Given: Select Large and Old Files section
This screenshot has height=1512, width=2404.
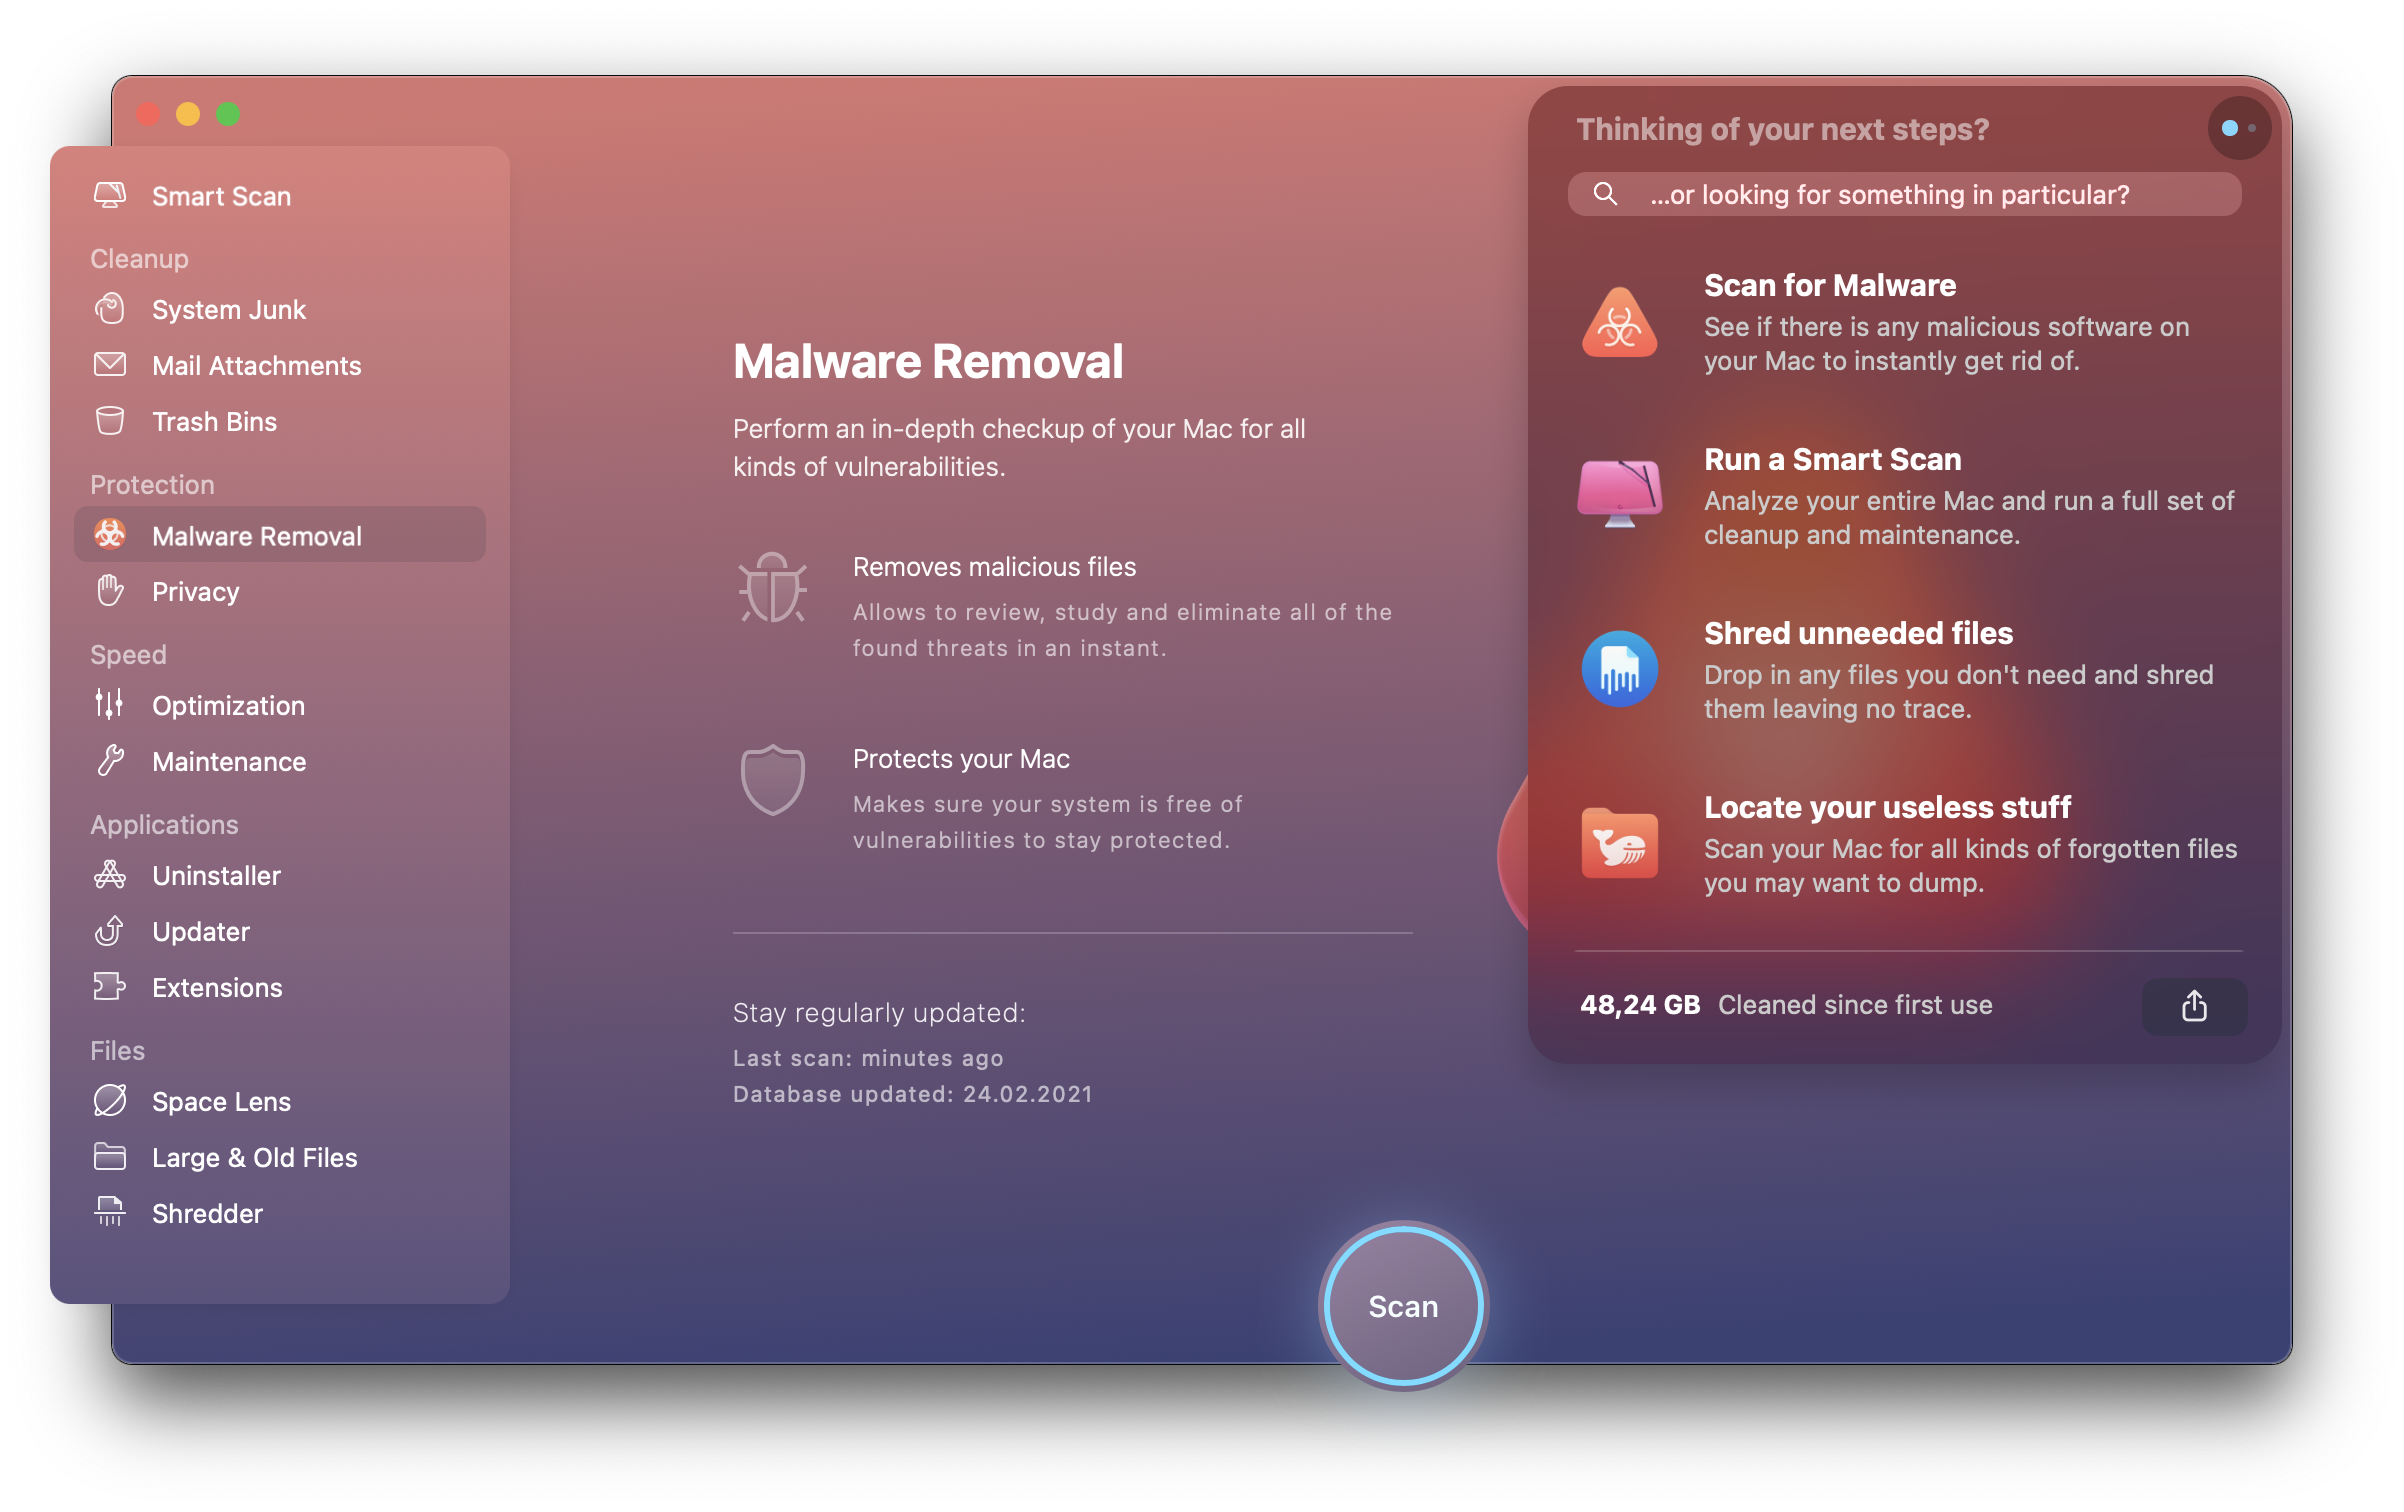Looking at the screenshot, I should (x=254, y=1157).
